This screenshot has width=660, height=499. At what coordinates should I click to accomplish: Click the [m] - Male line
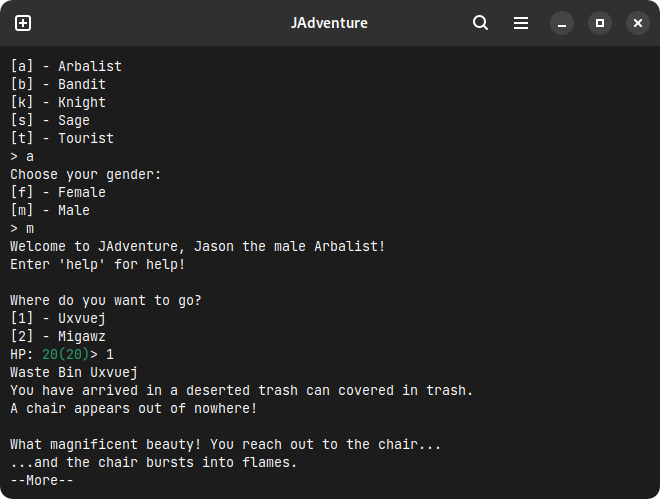(50, 210)
